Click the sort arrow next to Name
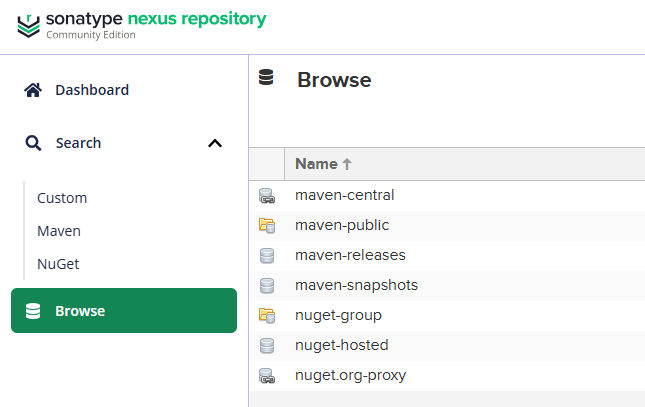This screenshot has width=645, height=407. click(347, 164)
